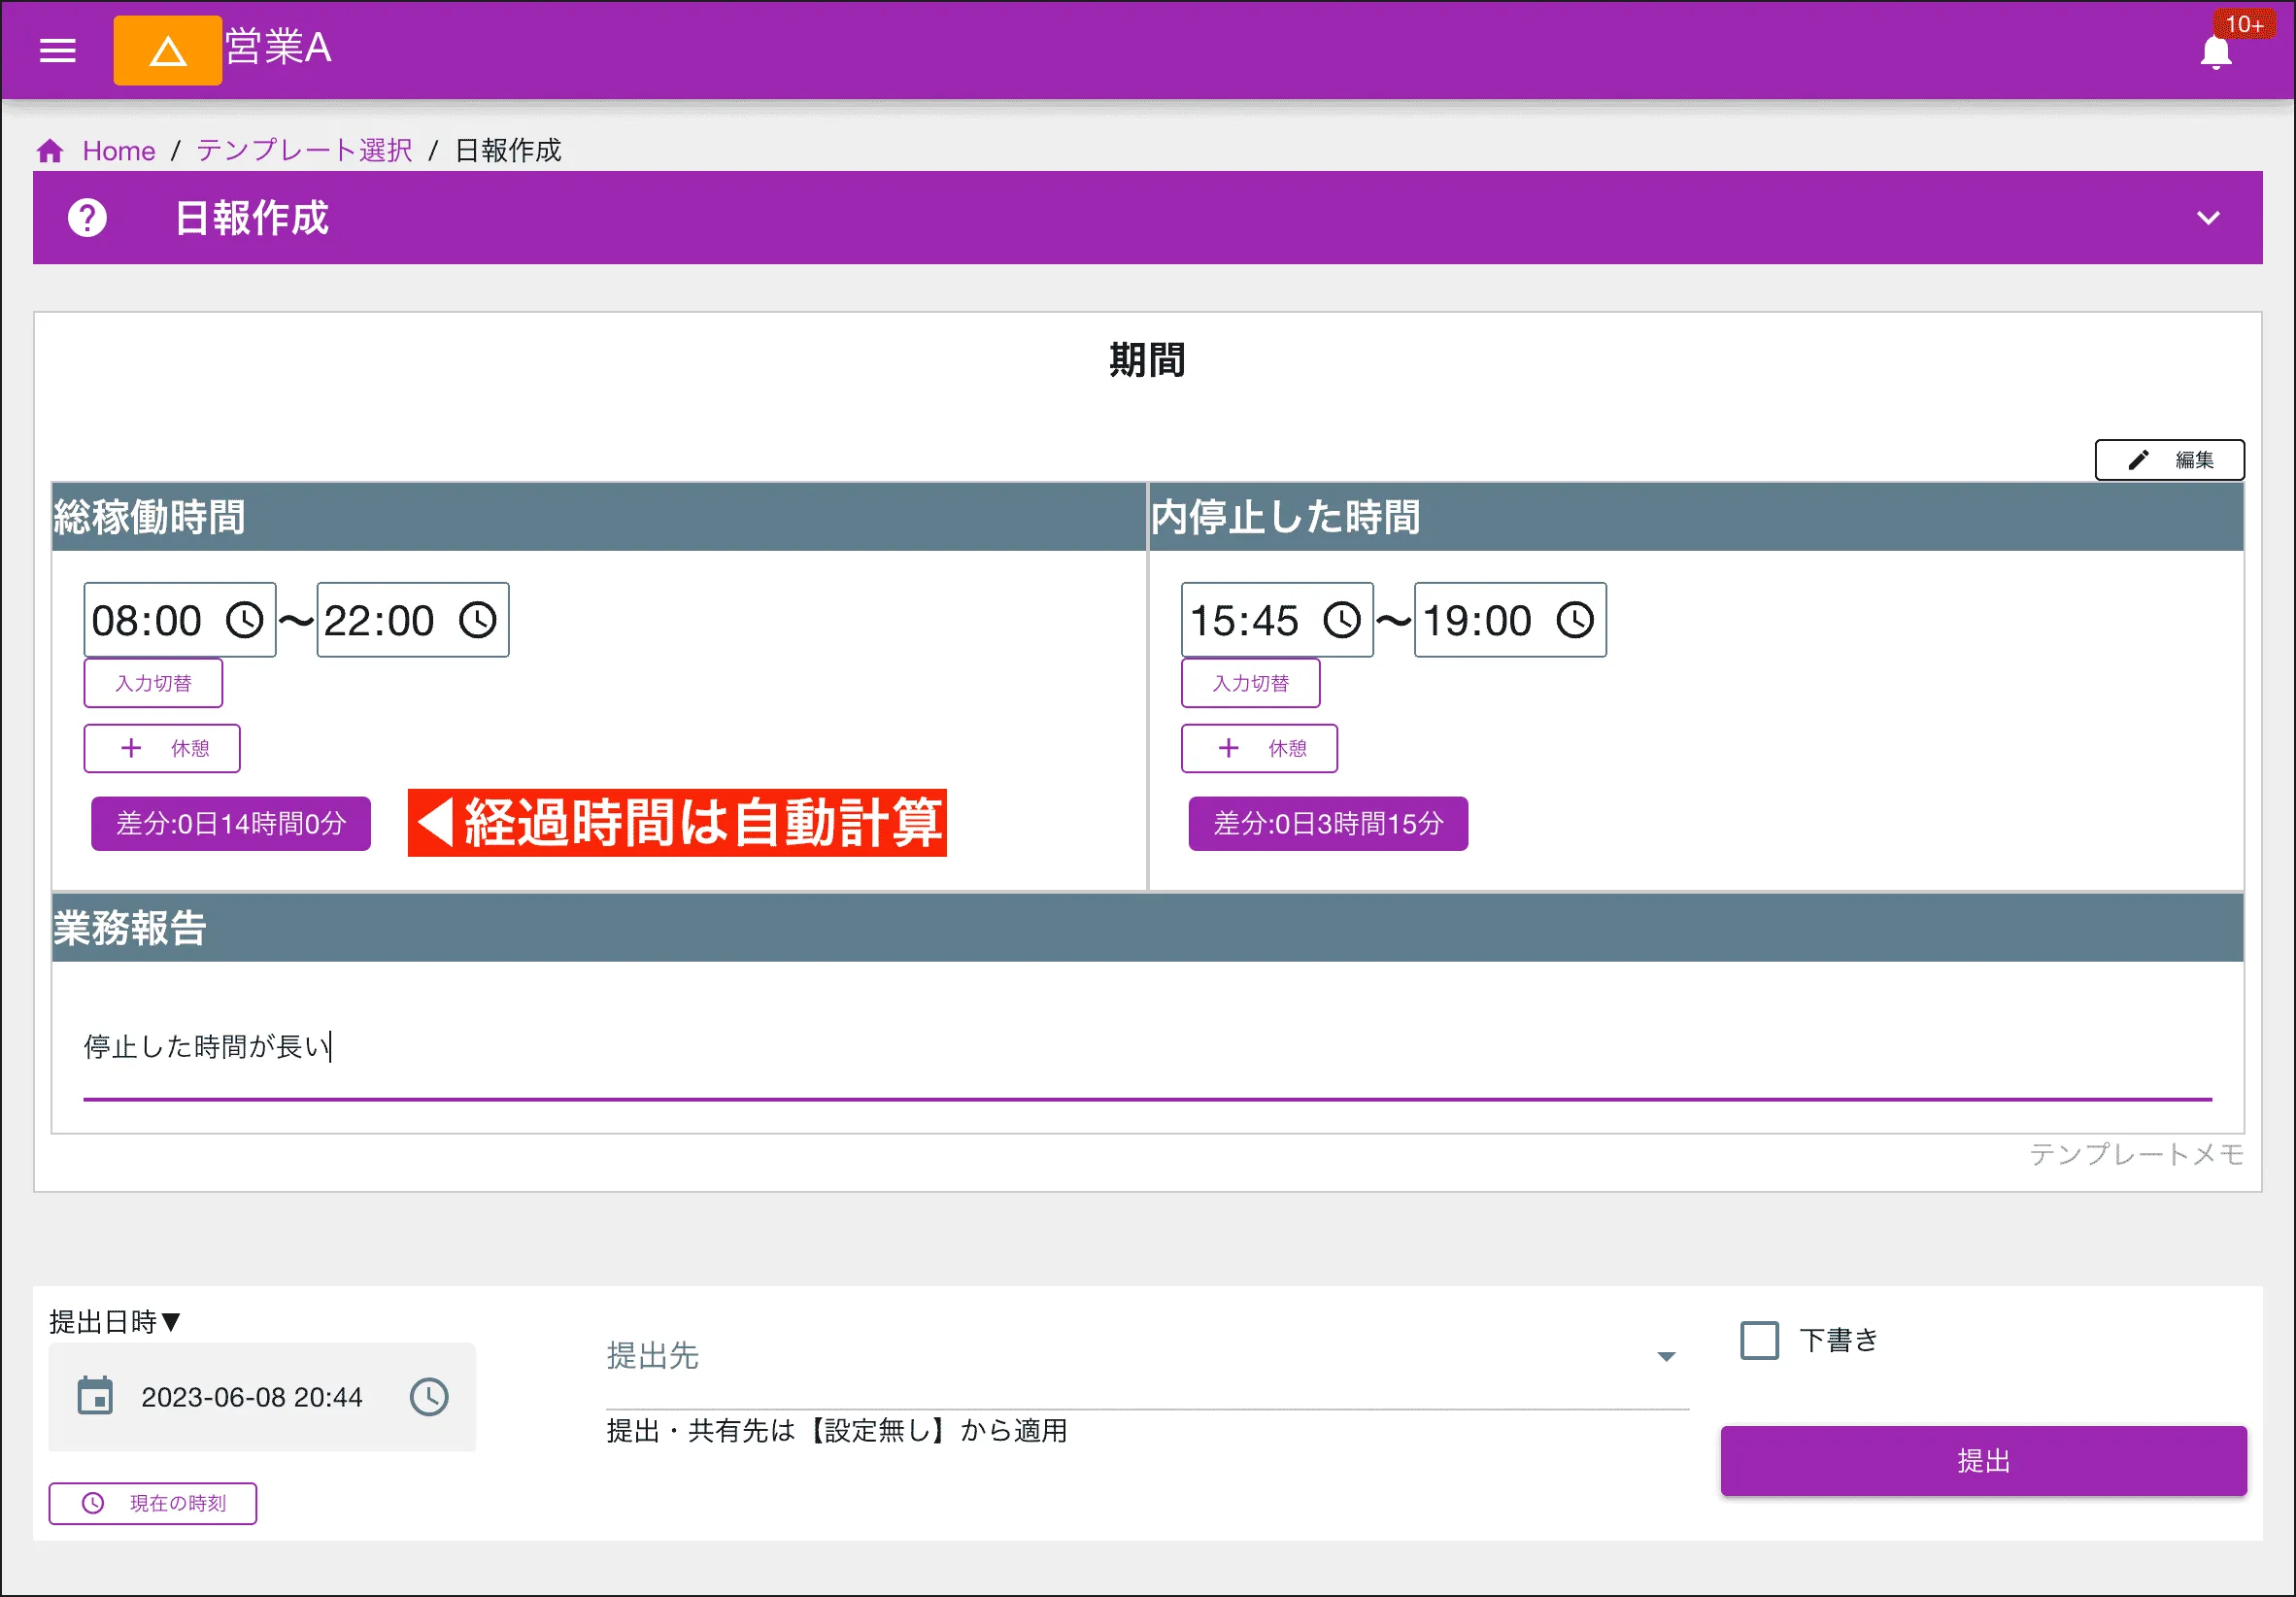This screenshot has width=2296, height=1597.
Task: Open the hamburger navigation menu
Action: 57,50
